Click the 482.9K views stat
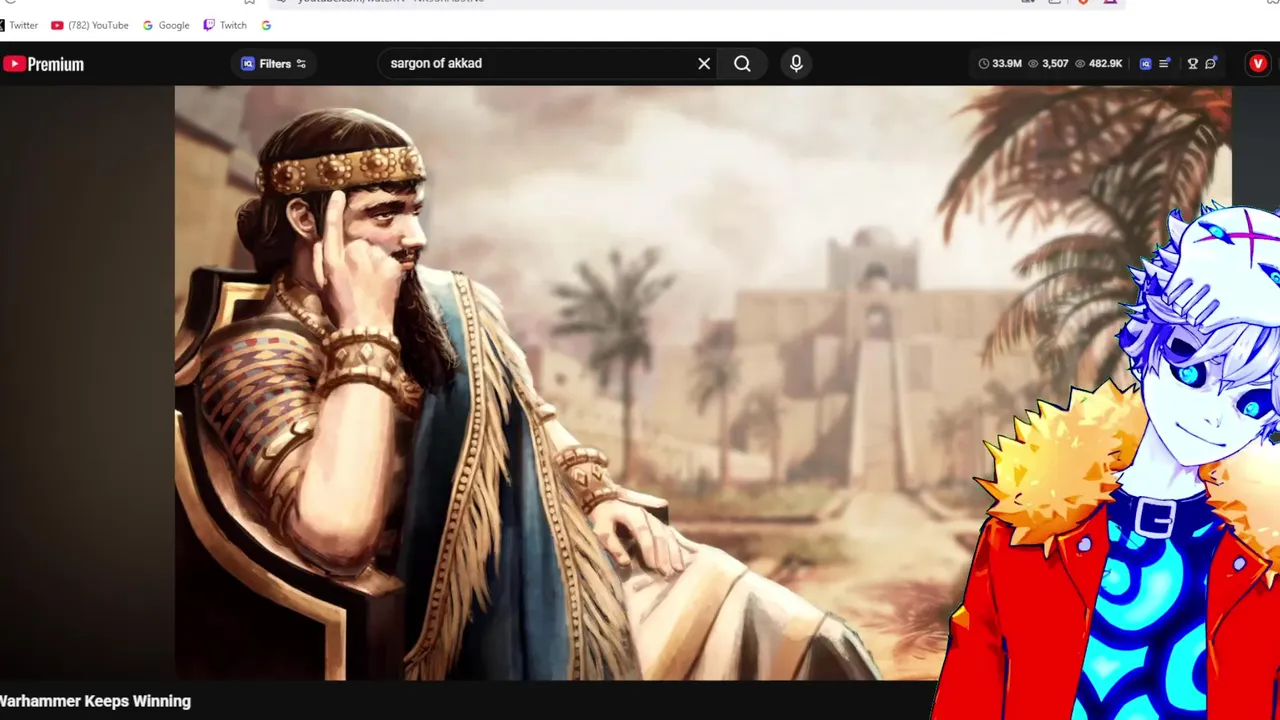Screen dimensions: 1280x720 [x=1098, y=64]
